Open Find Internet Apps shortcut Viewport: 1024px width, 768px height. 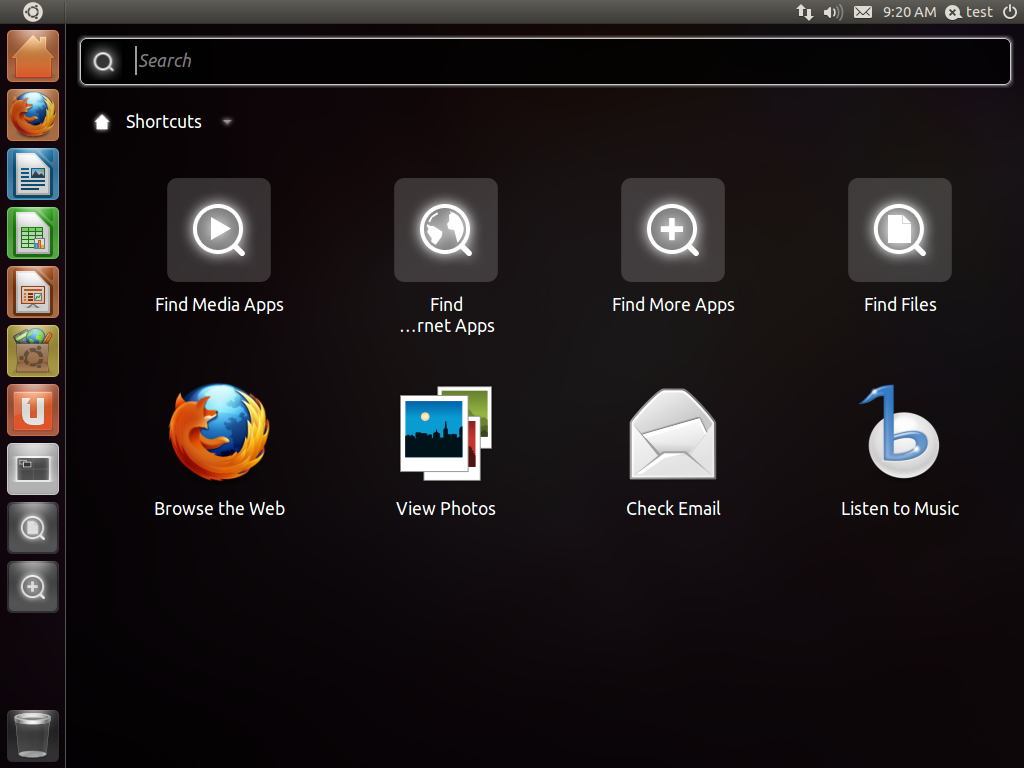[446, 230]
